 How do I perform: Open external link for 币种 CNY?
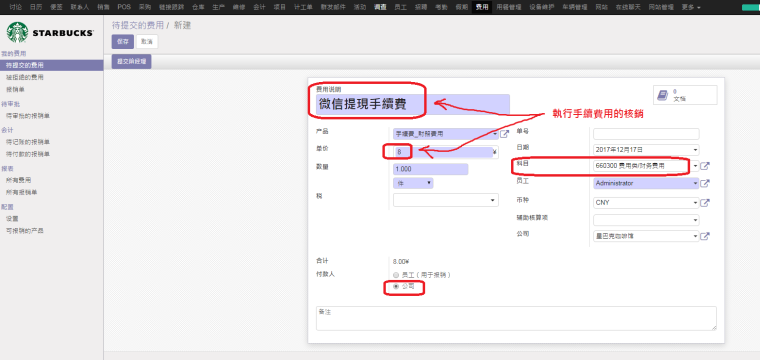(x=705, y=203)
